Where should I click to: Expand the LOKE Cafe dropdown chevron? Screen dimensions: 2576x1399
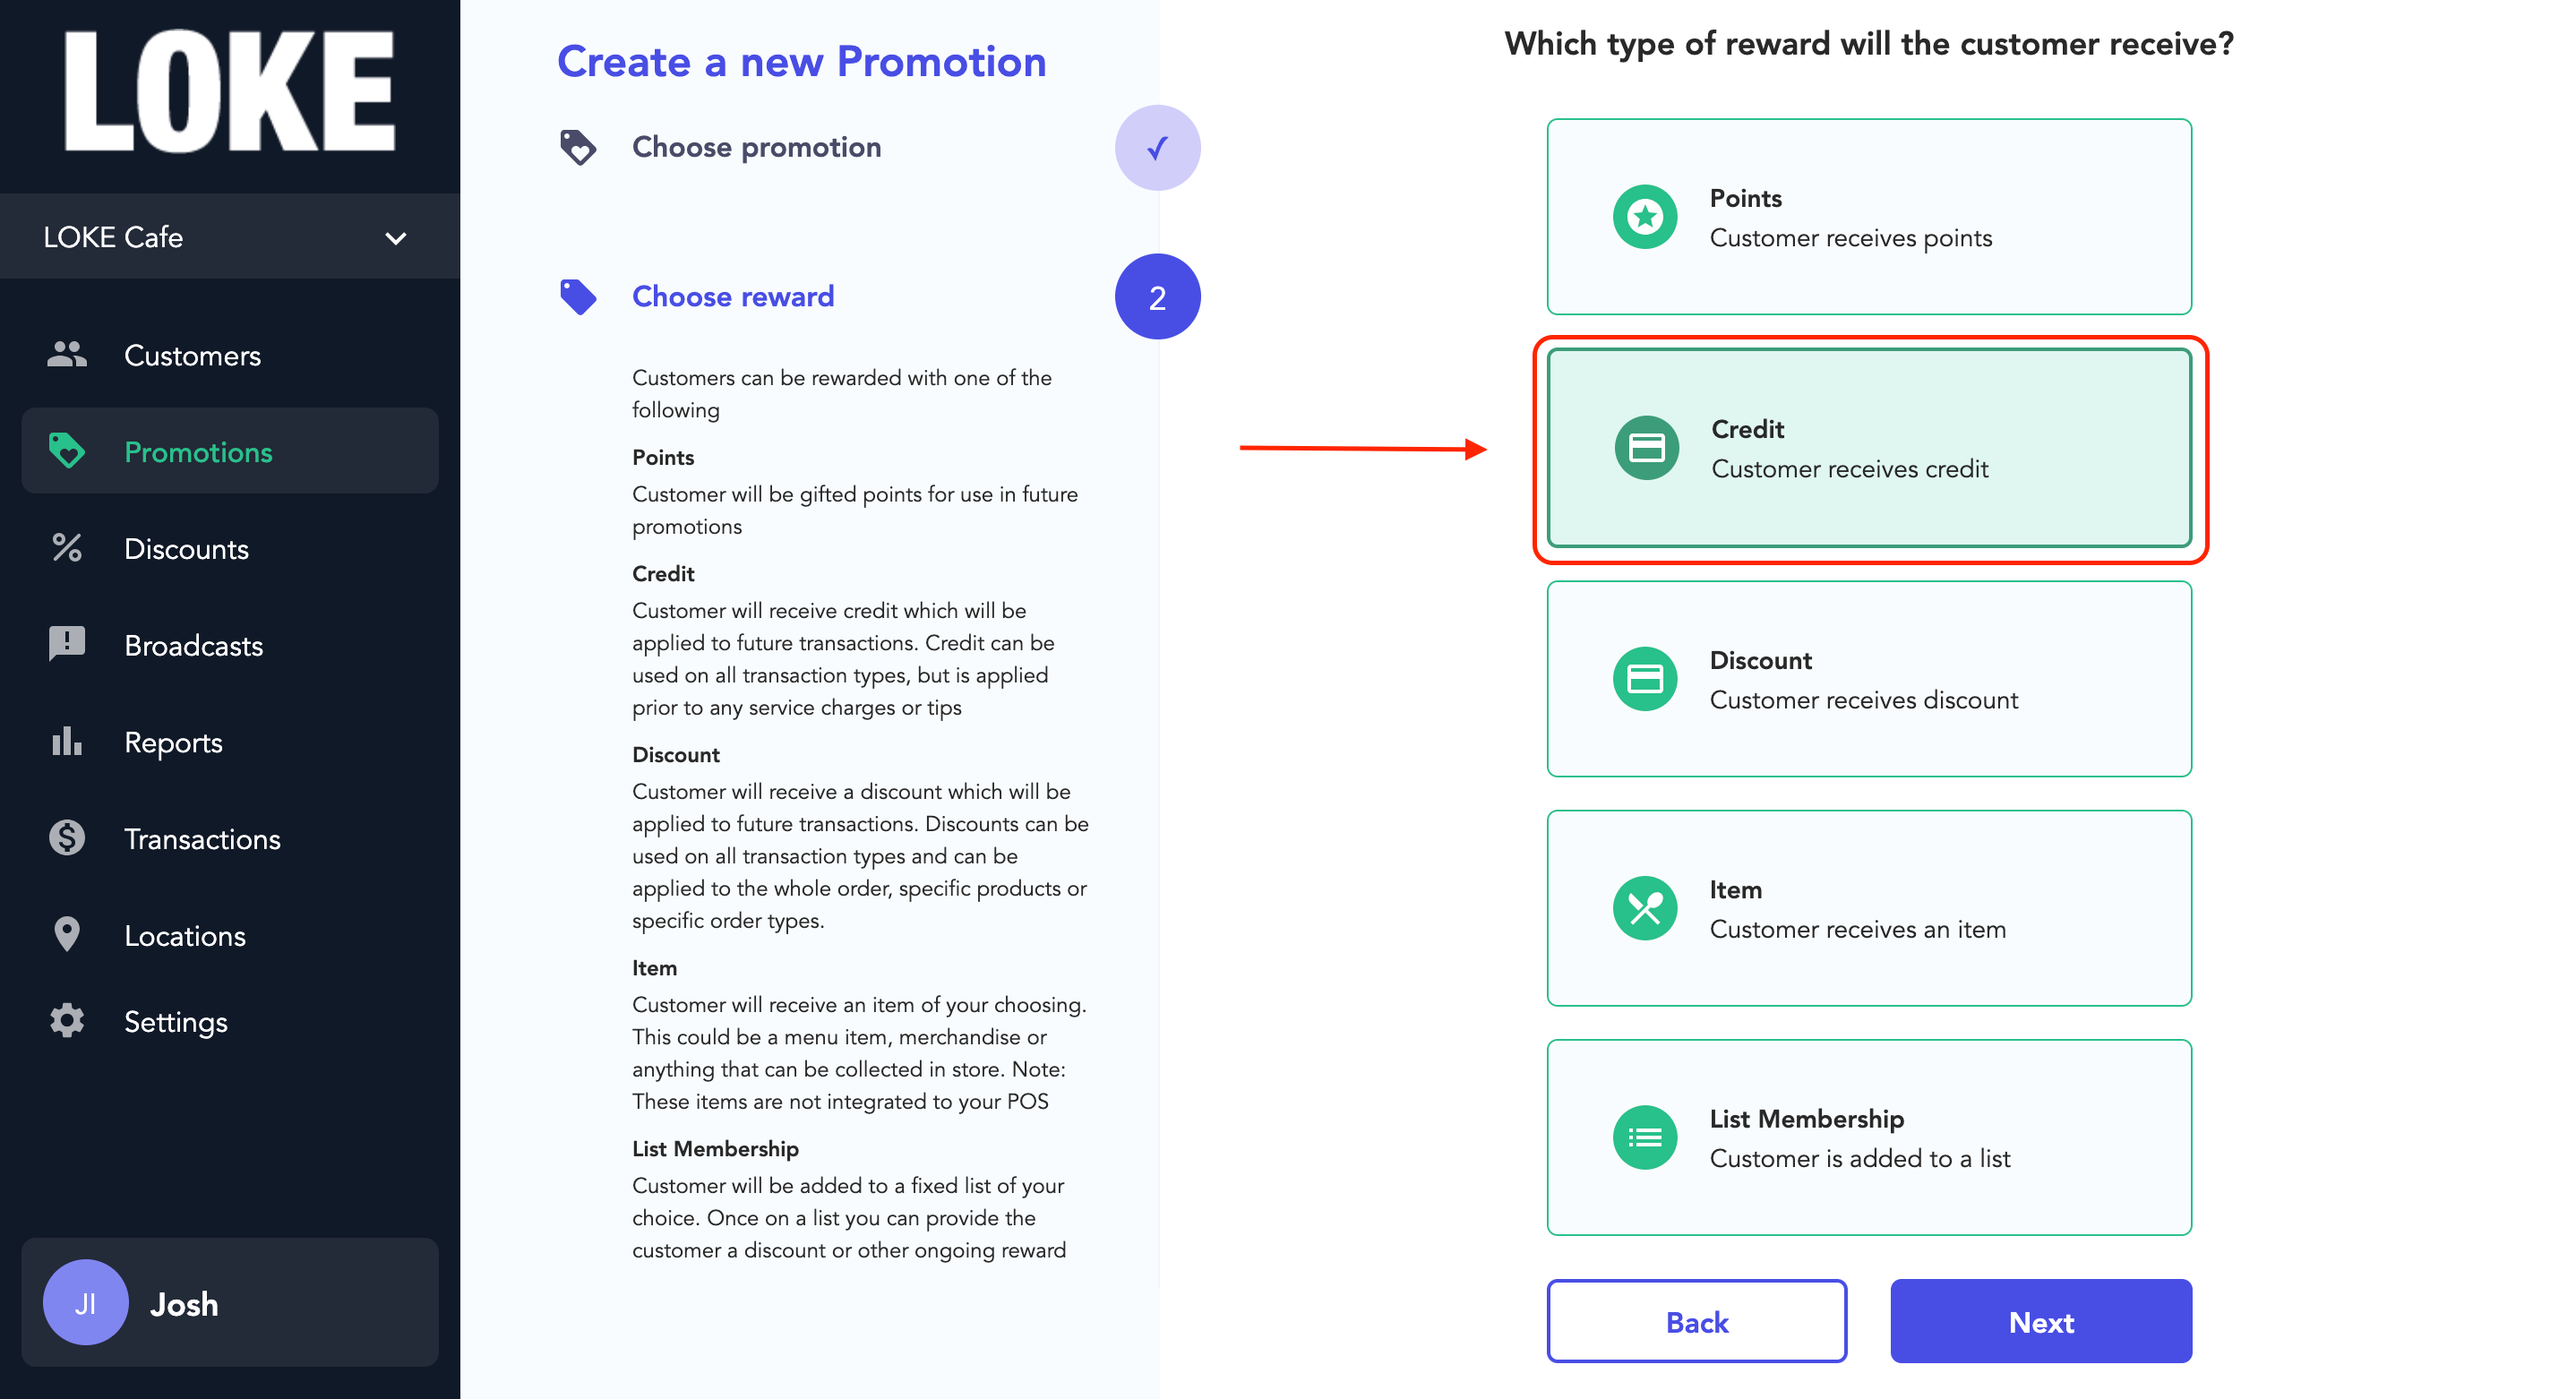[x=396, y=238]
